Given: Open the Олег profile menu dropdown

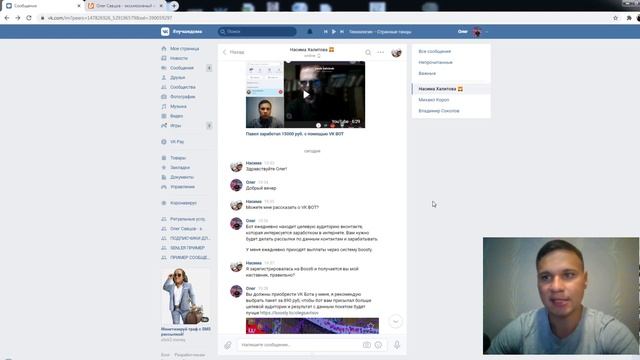Looking at the screenshot, I should (x=473, y=31).
